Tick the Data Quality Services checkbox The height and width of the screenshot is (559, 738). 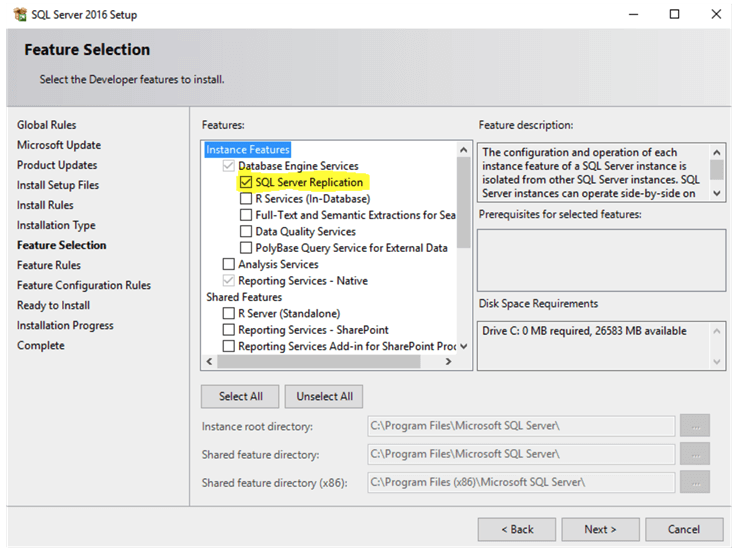(x=246, y=232)
